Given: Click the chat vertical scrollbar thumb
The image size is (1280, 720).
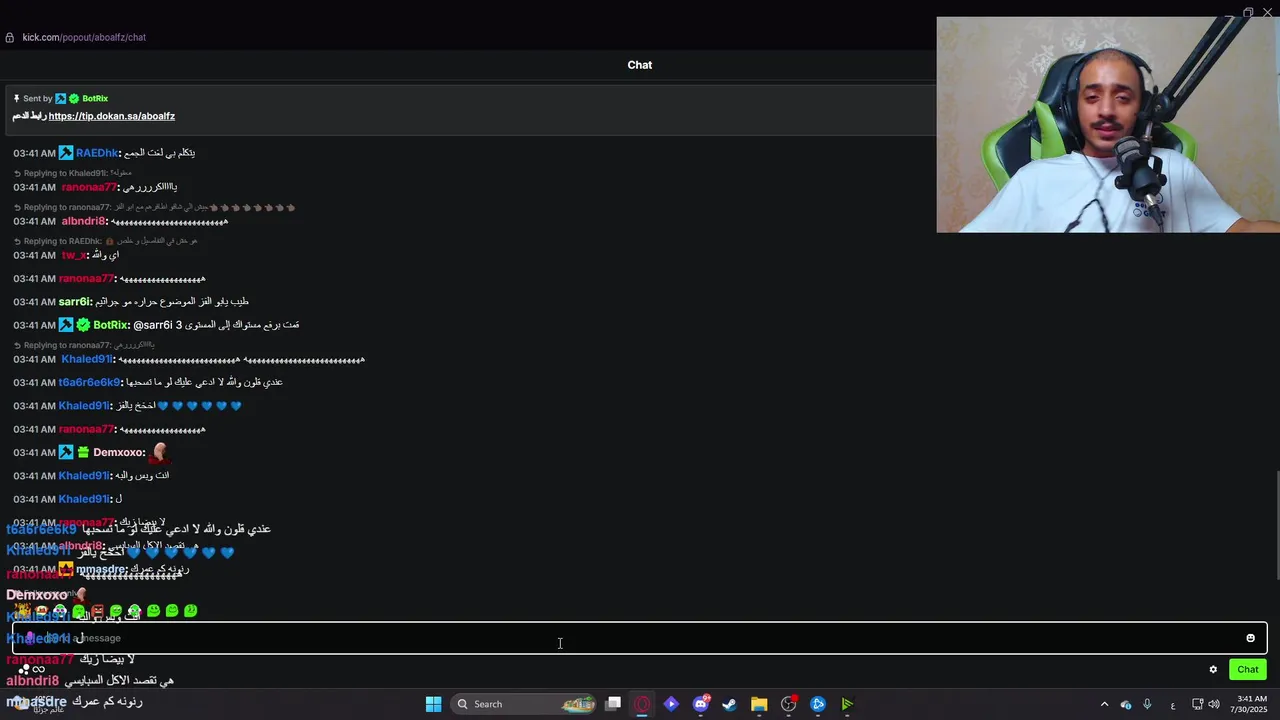Looking at the screenshot, I should click(1276, 524).
